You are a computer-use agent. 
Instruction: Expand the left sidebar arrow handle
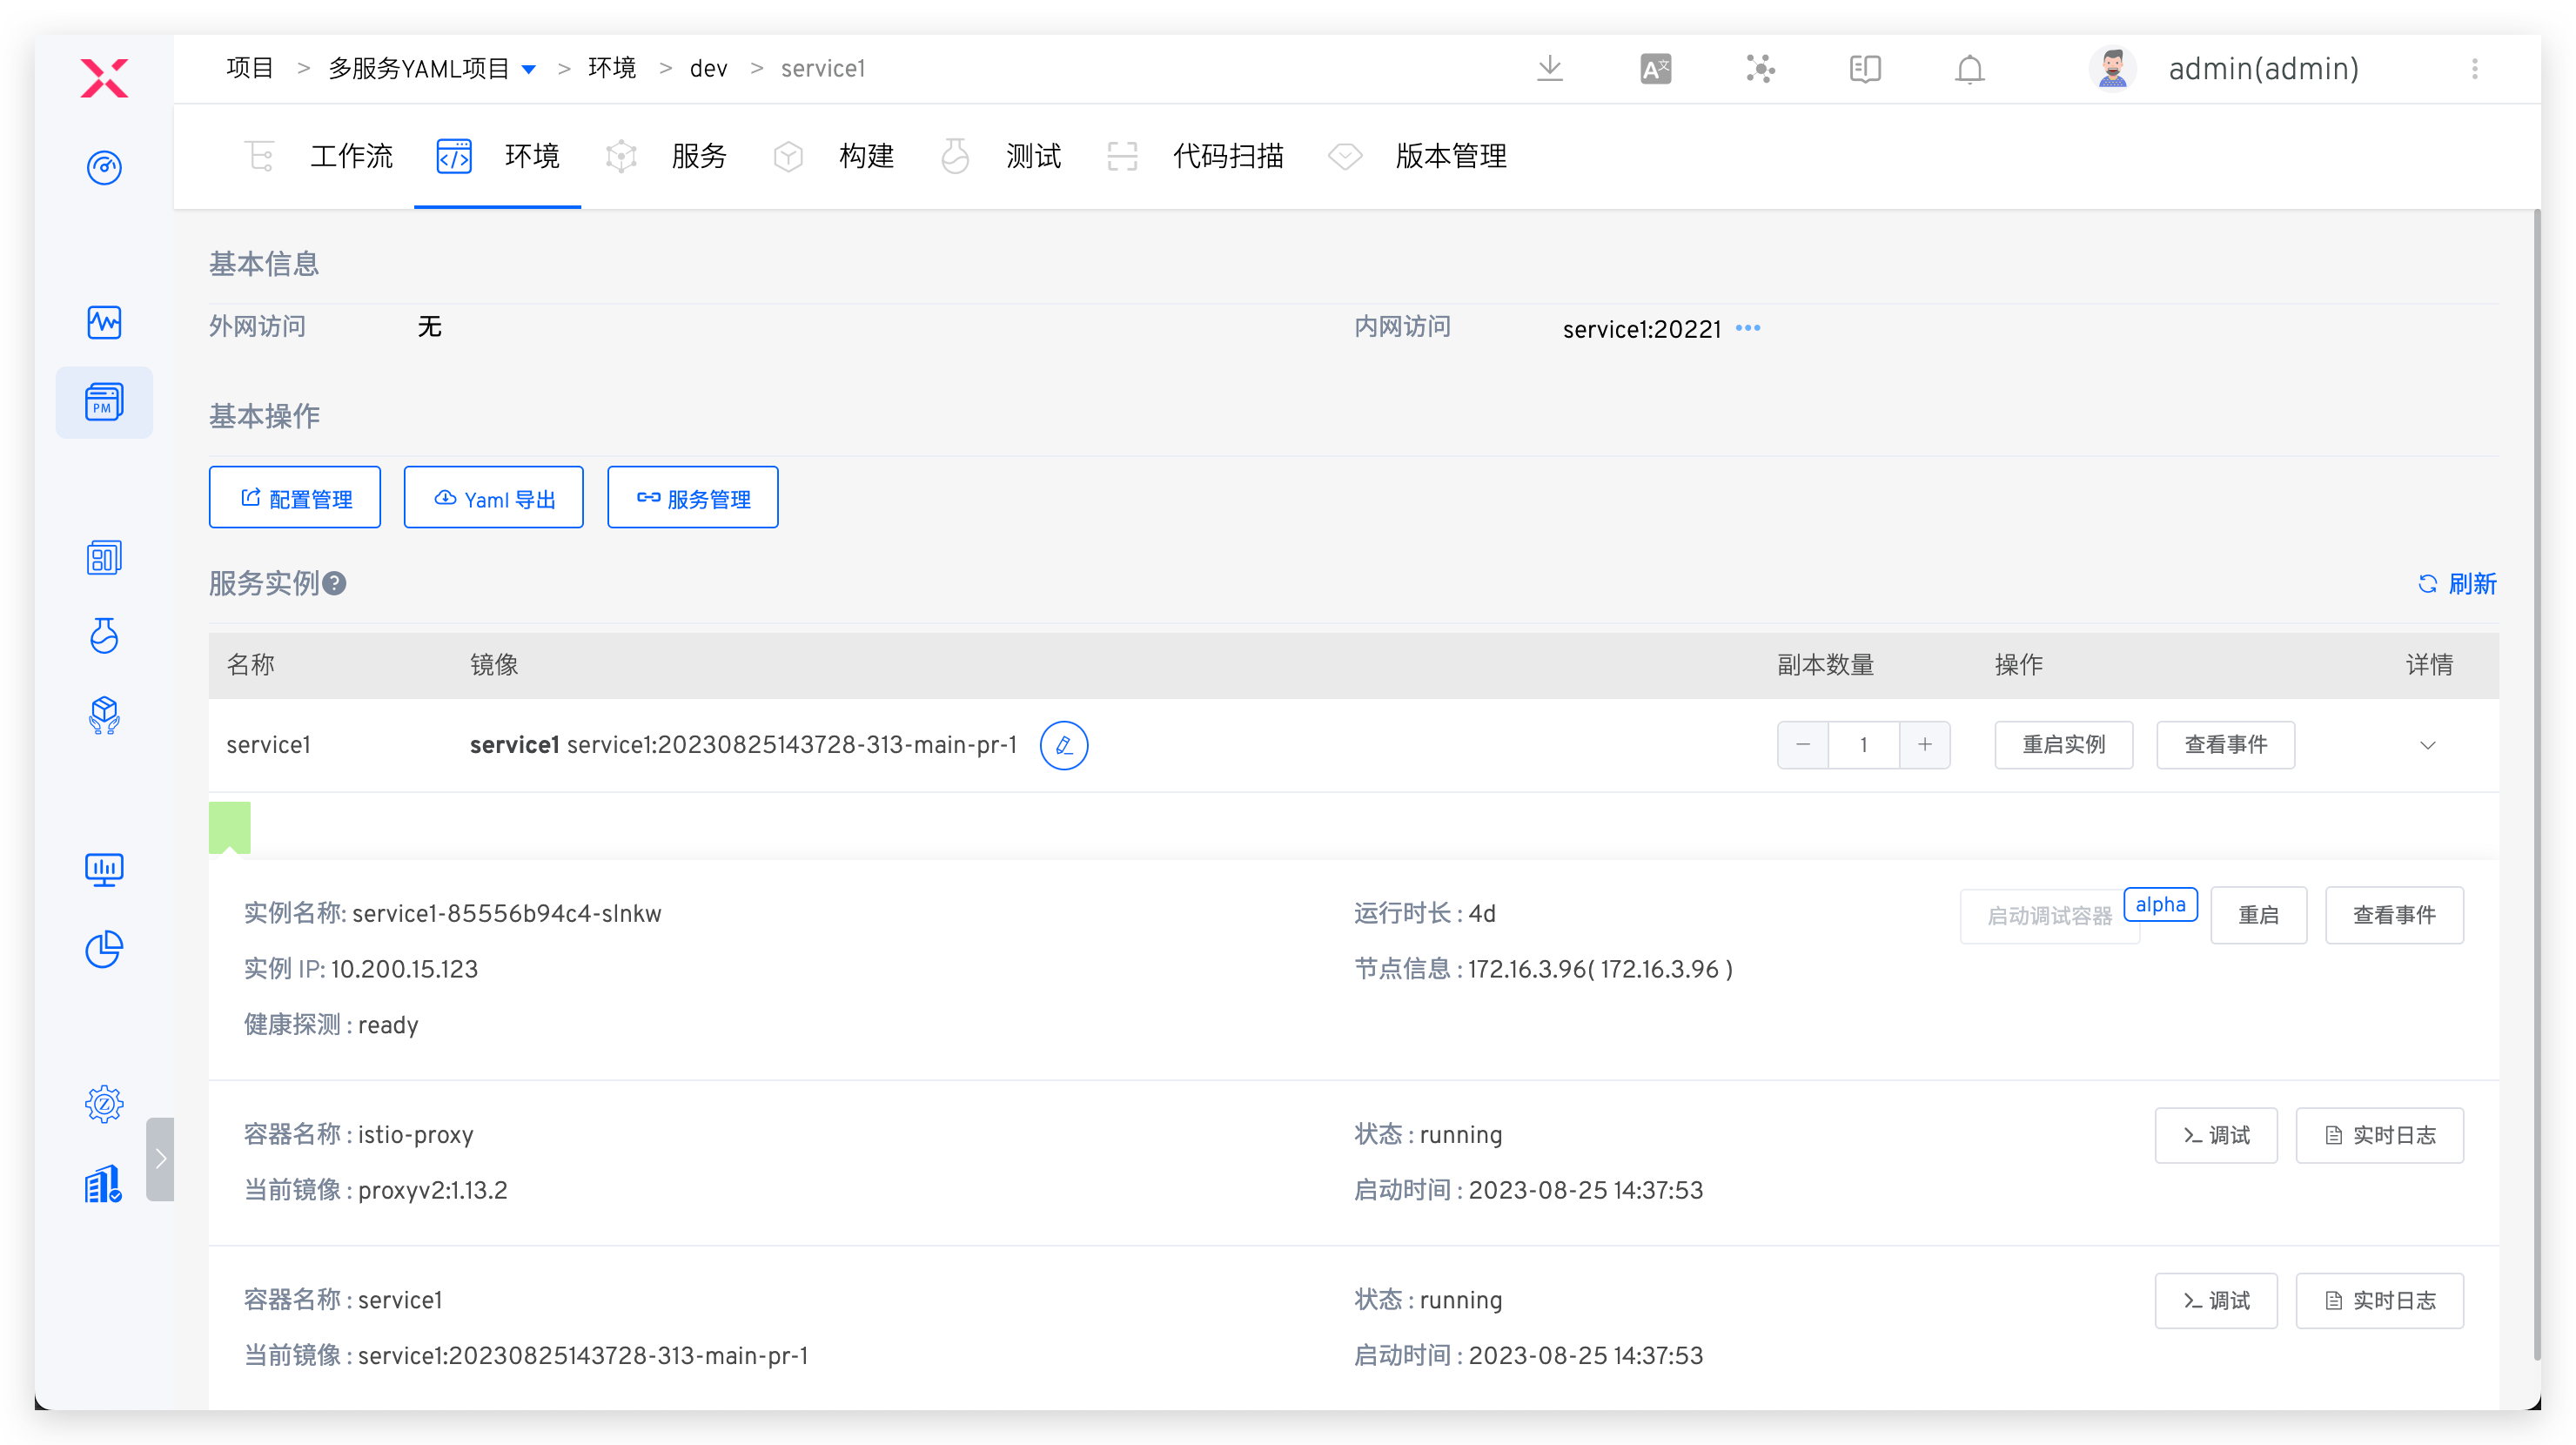(160, 1158)
